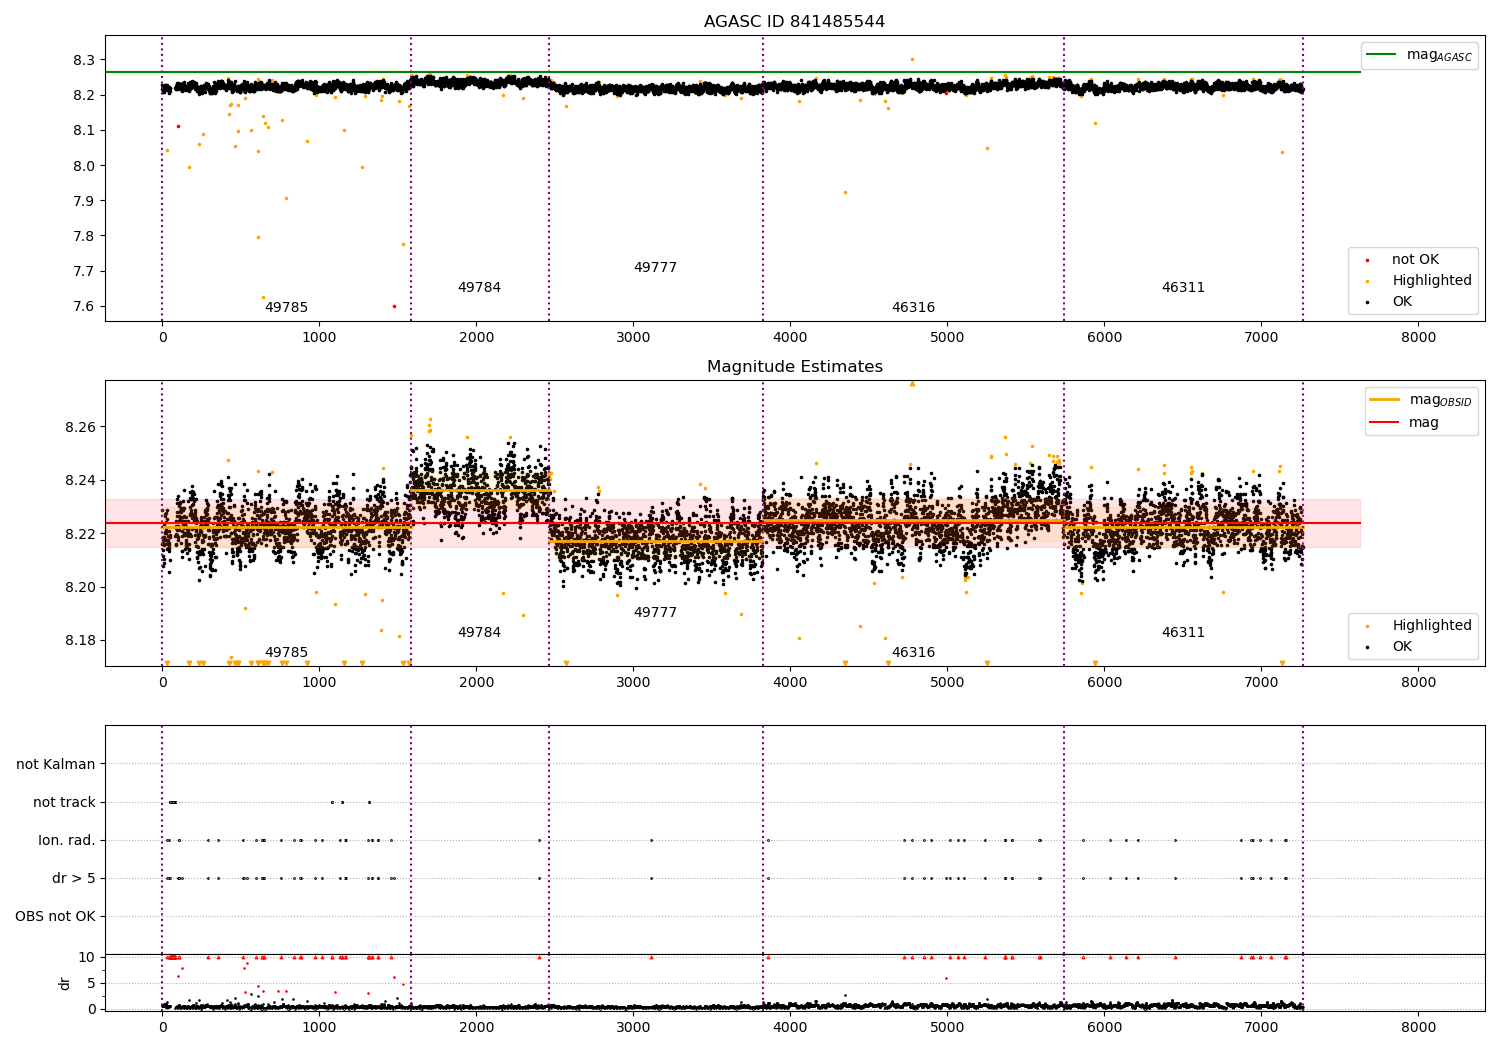Click the 'not Kalman' row label
This screenshot has height=1050, width=1500.
56,765
